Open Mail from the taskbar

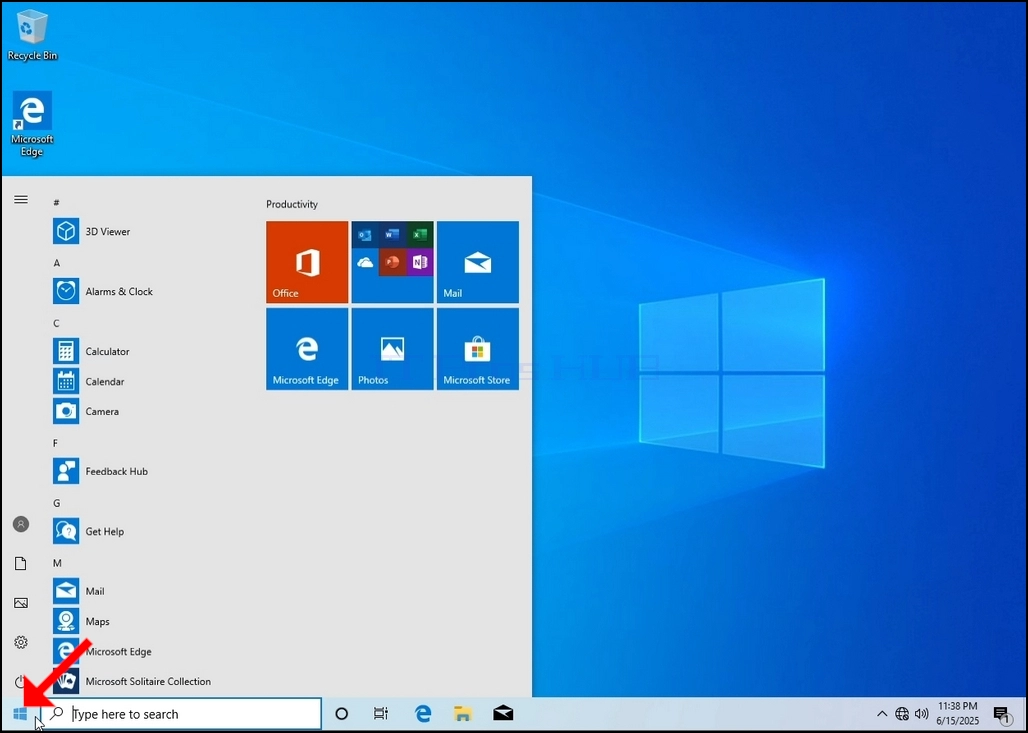(503, 713)
